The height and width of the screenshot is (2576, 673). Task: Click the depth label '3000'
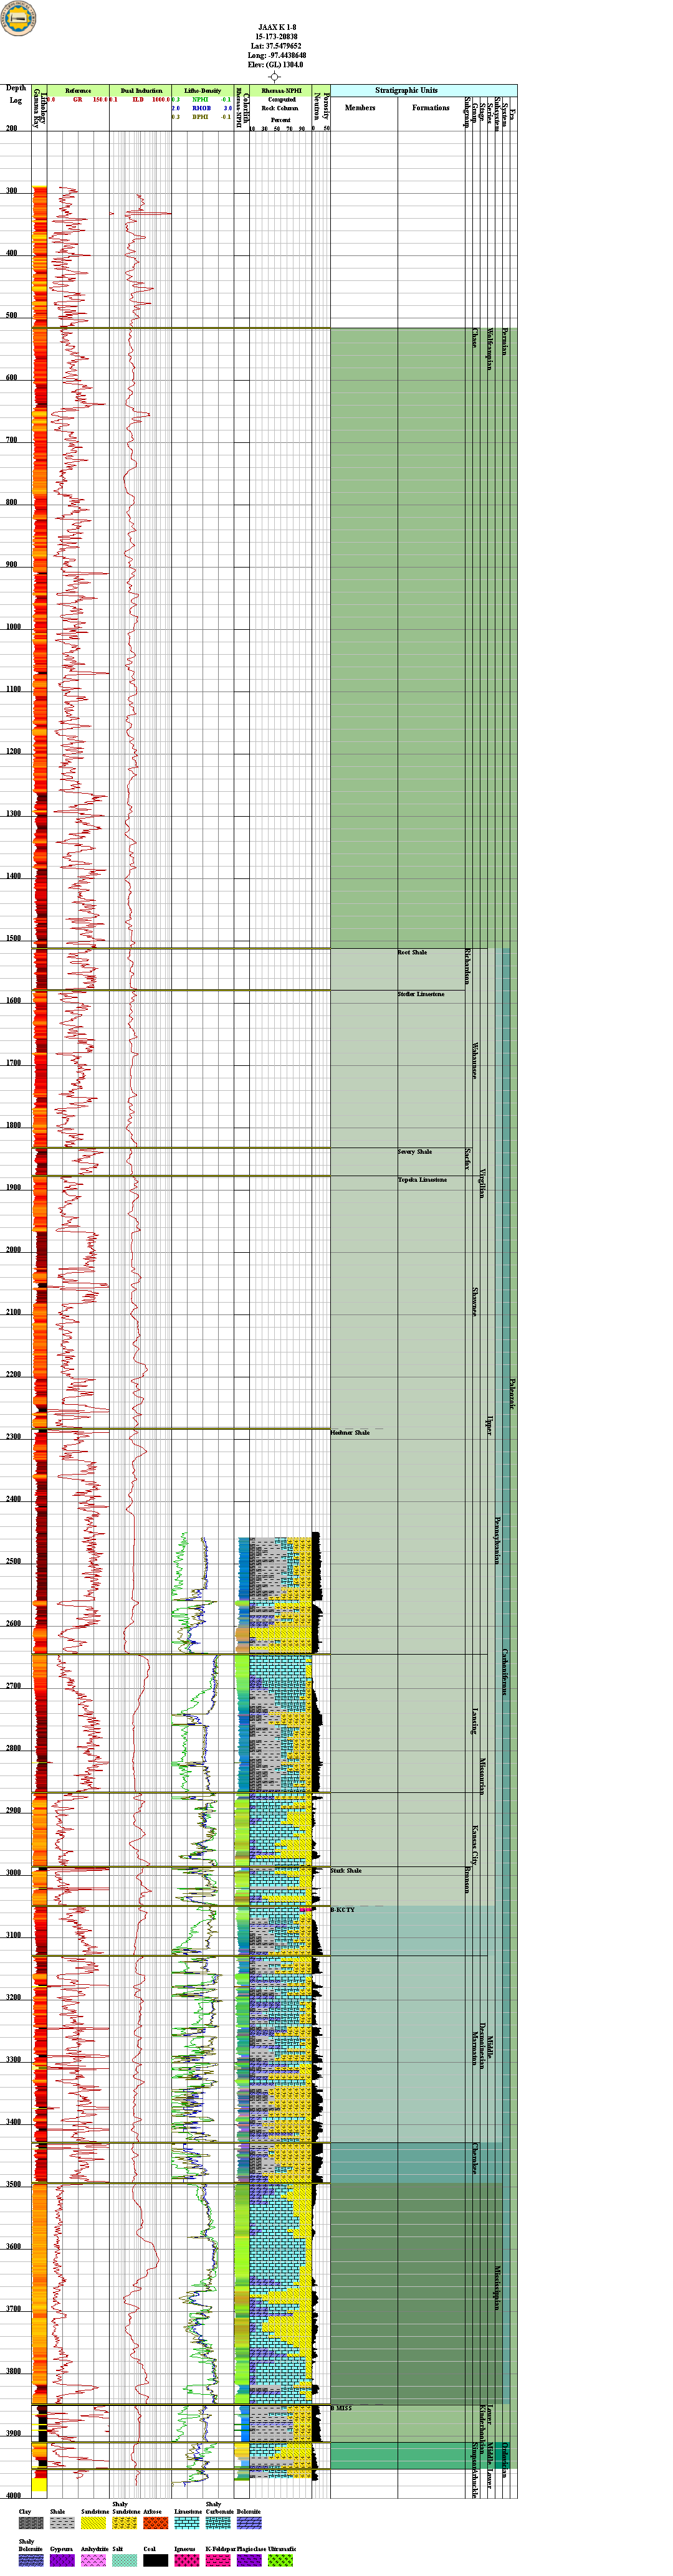tap(13, 1872)
